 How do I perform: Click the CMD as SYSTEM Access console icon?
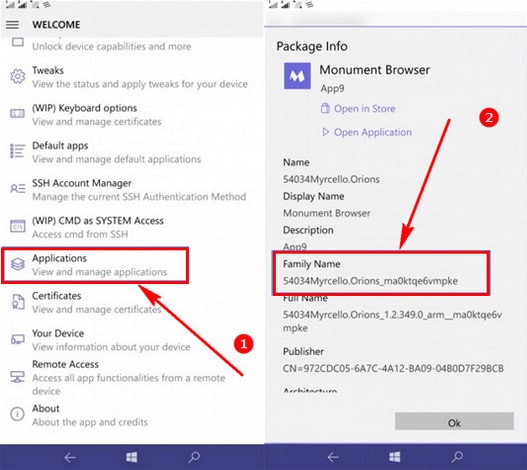click(17, 226)
